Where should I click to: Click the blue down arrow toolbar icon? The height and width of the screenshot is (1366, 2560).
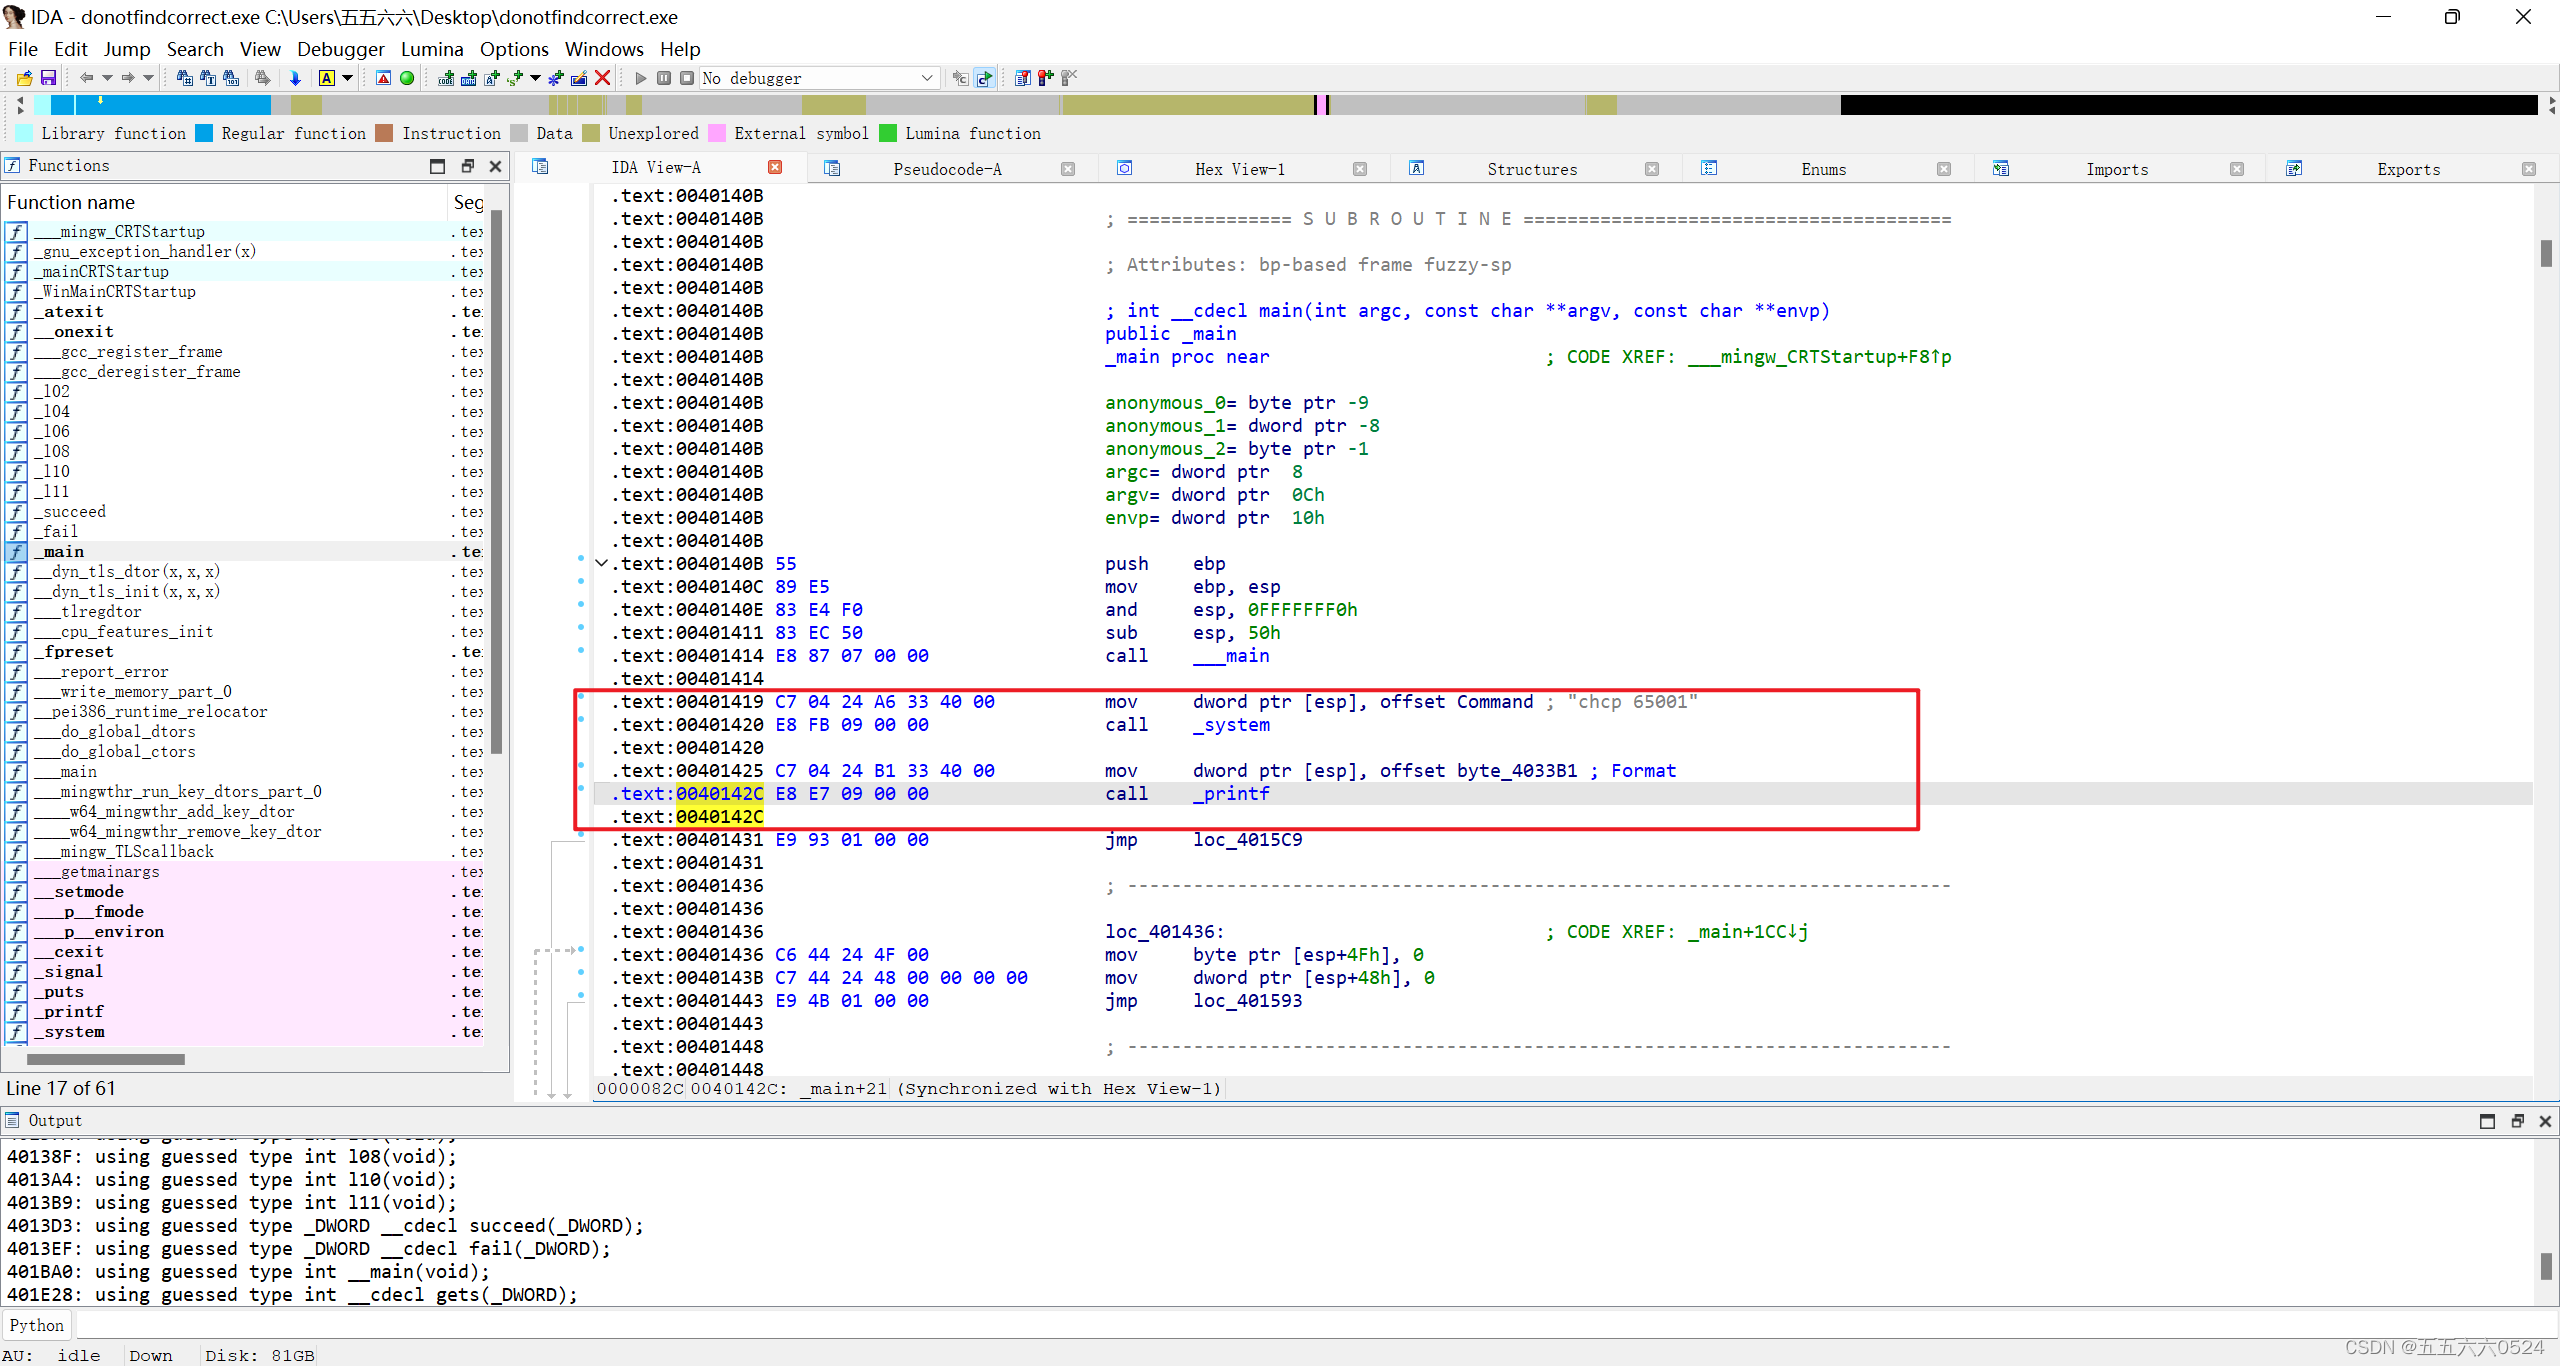tap(295, 78)
